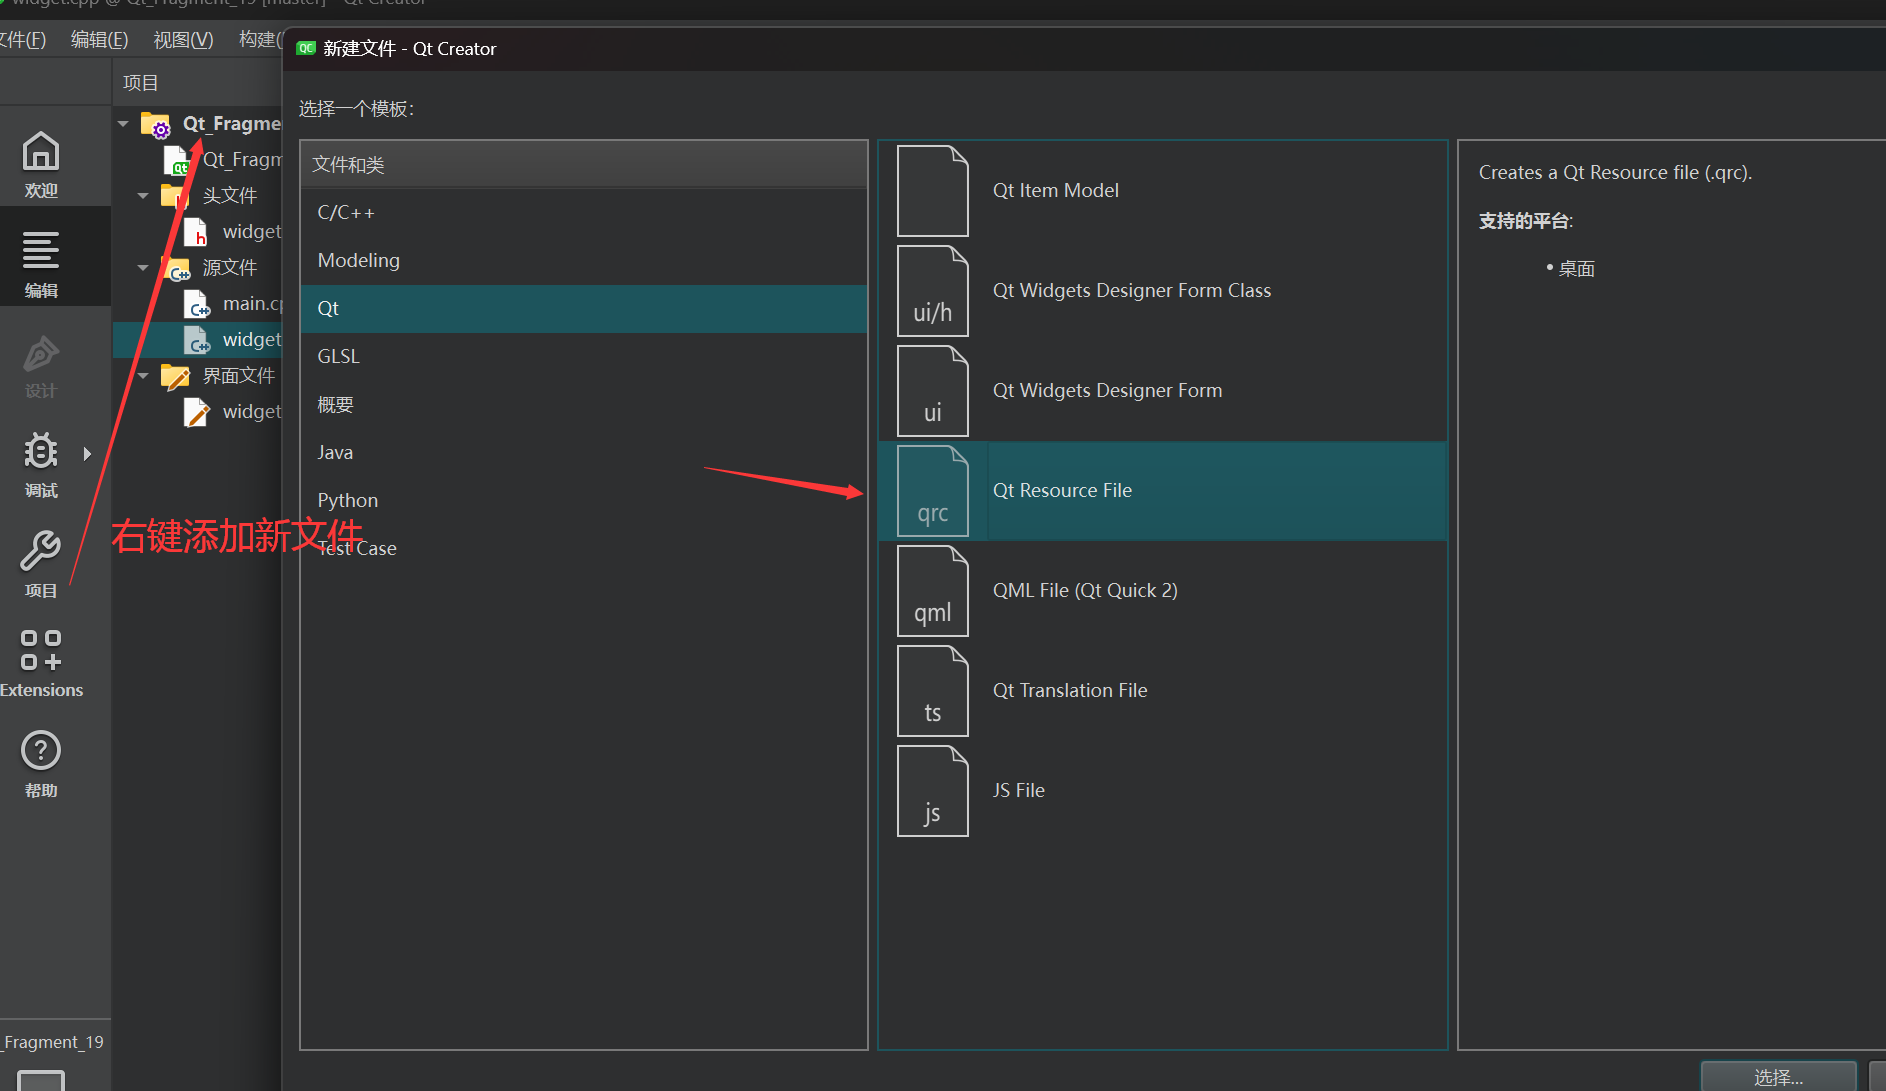Open the Extensions mode
The image size is (1886, 1091).
click(x=41, y=663)
